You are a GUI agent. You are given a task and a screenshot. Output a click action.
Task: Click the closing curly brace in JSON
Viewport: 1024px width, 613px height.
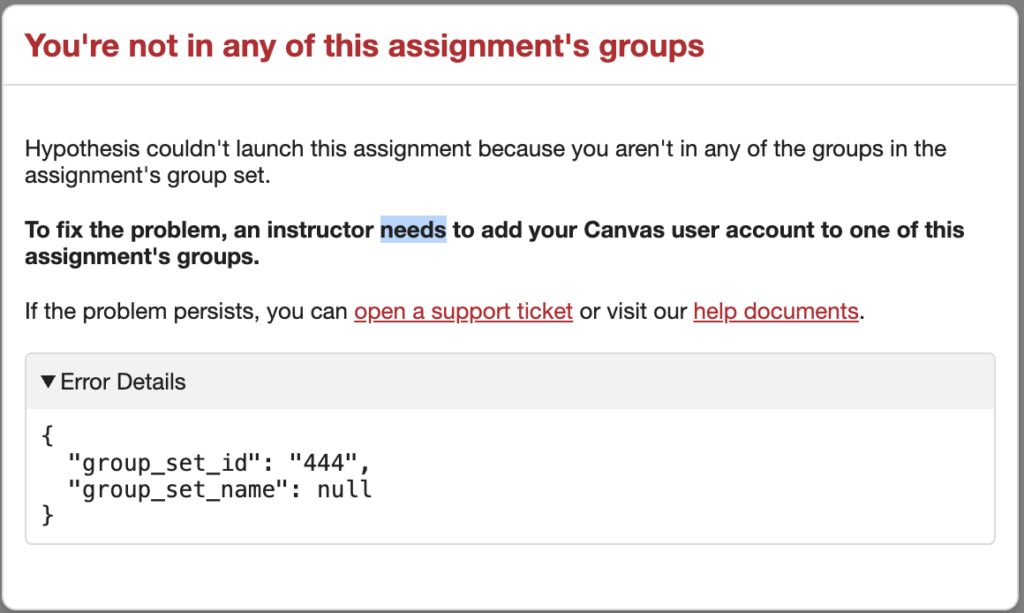(47, 515)
